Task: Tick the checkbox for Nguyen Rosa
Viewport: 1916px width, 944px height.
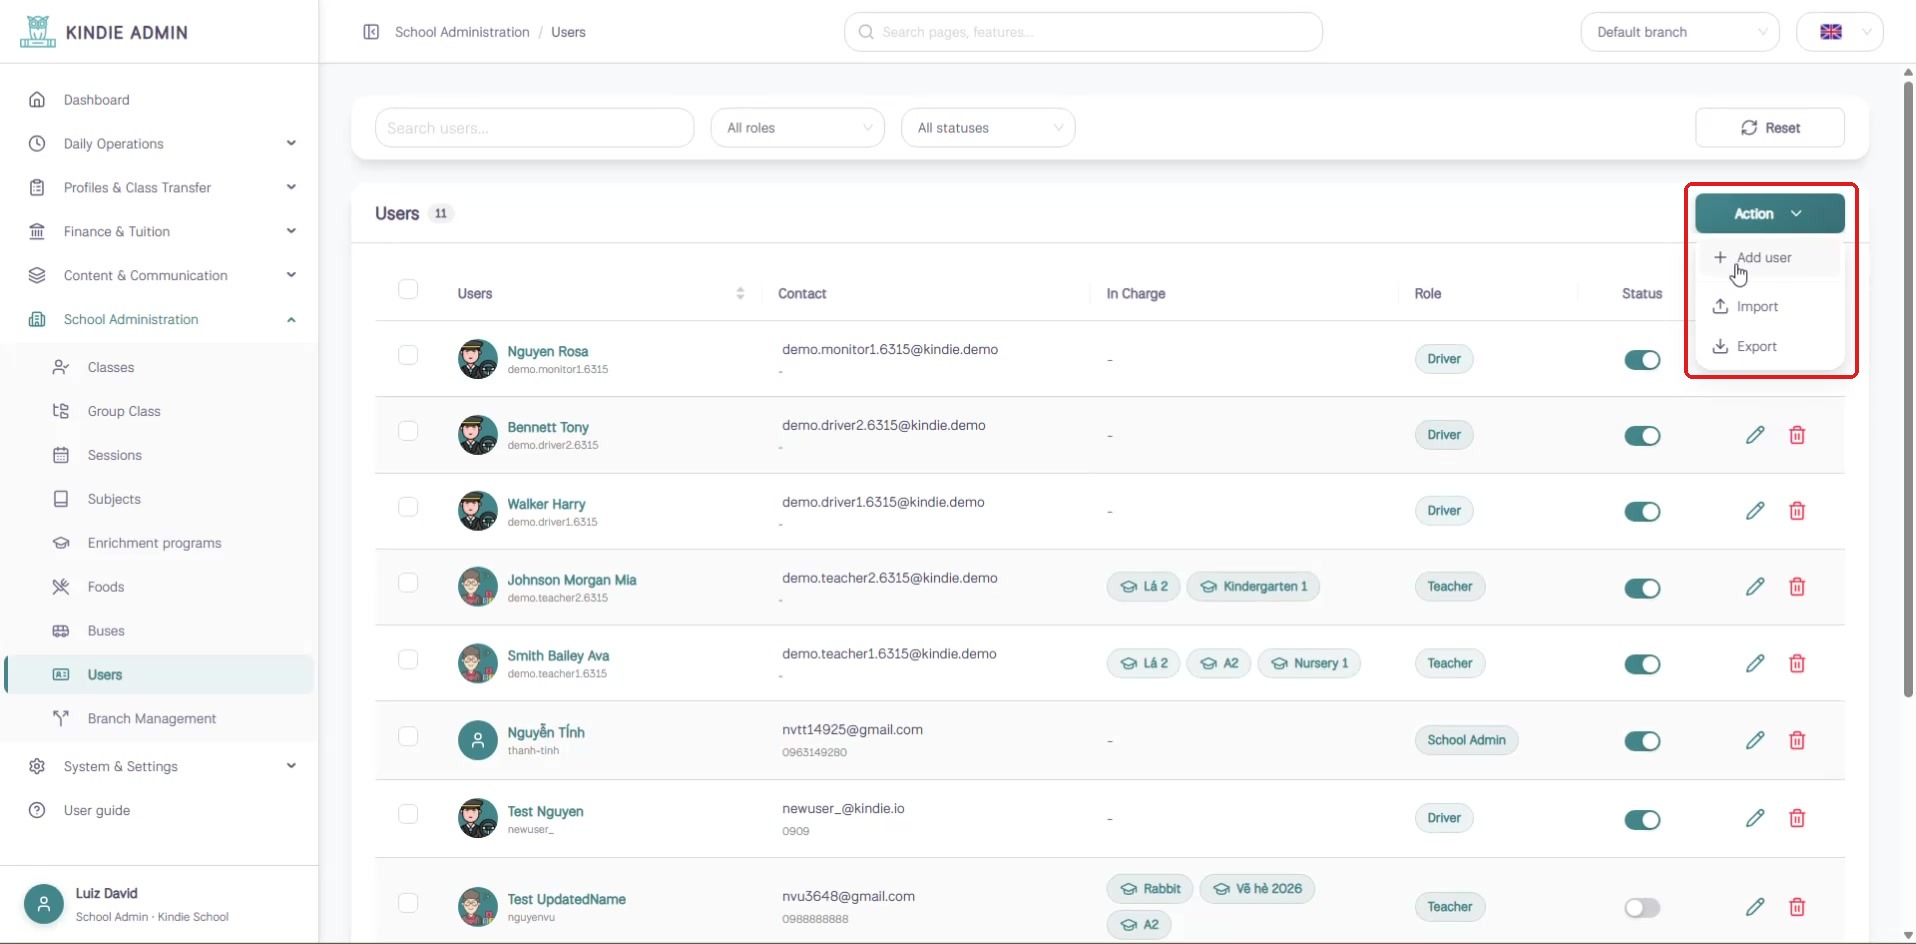Action: tap(408, 355)
